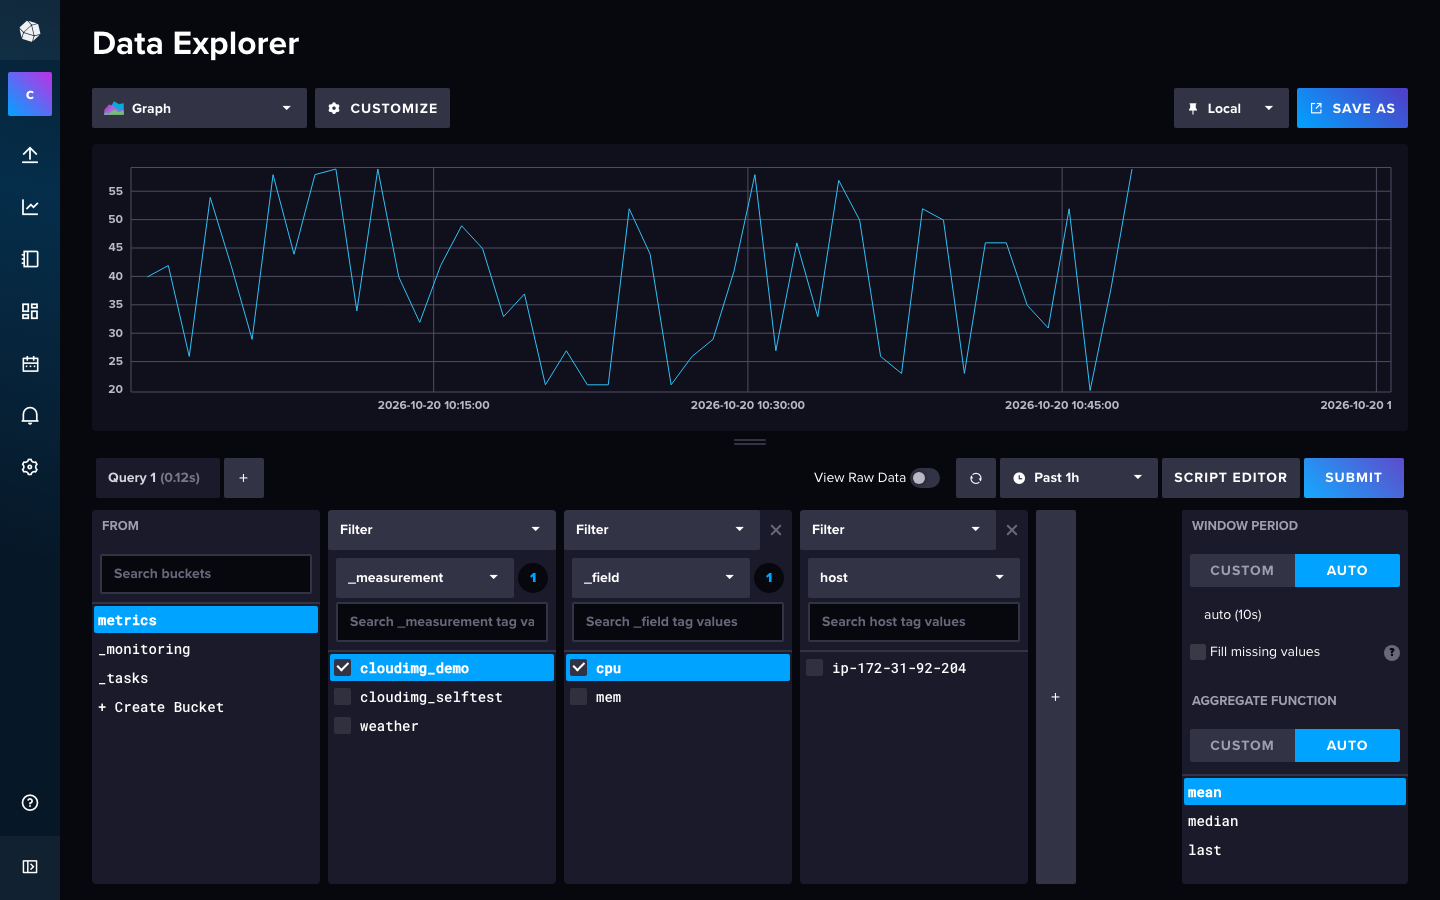This screenshot has width=1440, height=900.
Task: Click the refresh query icon button
Action: (x=976, y=478)
